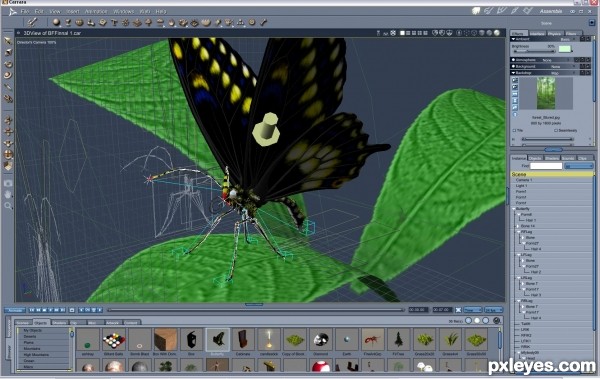Toggle the Atmosphere section bullet
Screen dimensions: 600x379
pyautogui.click(x=514, y=60)
